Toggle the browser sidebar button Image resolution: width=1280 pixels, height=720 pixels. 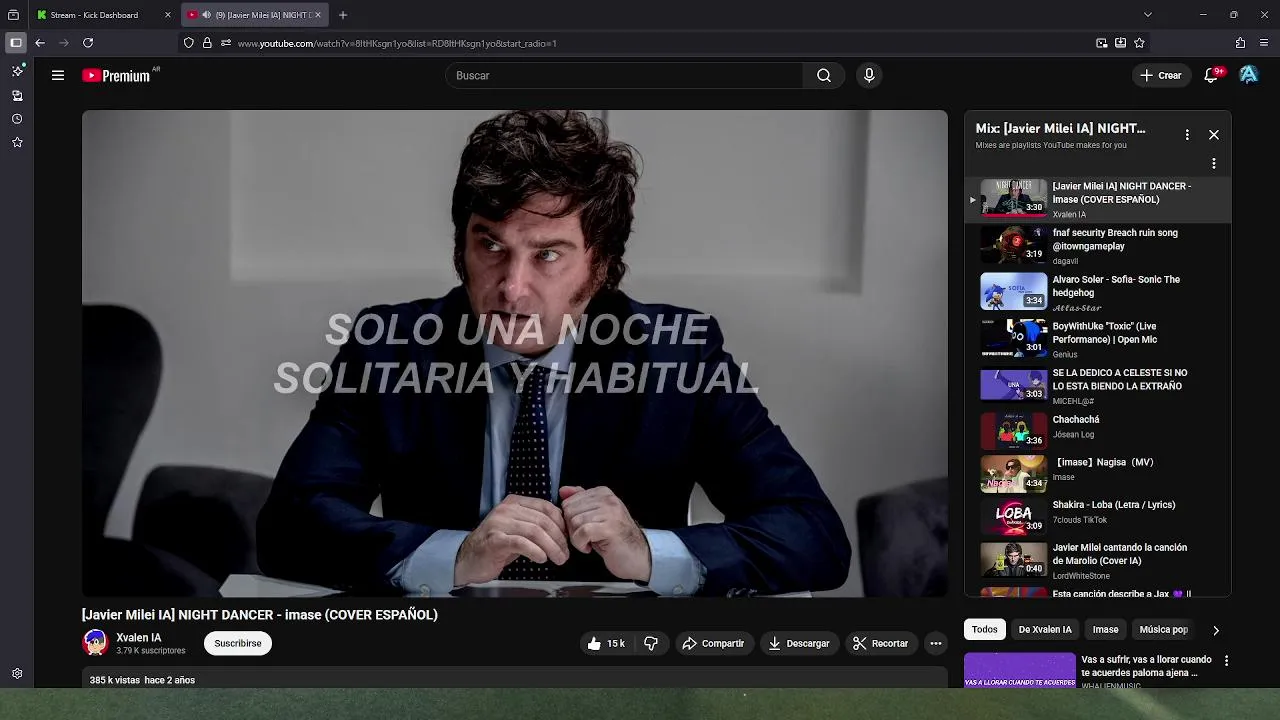point(15,43)
